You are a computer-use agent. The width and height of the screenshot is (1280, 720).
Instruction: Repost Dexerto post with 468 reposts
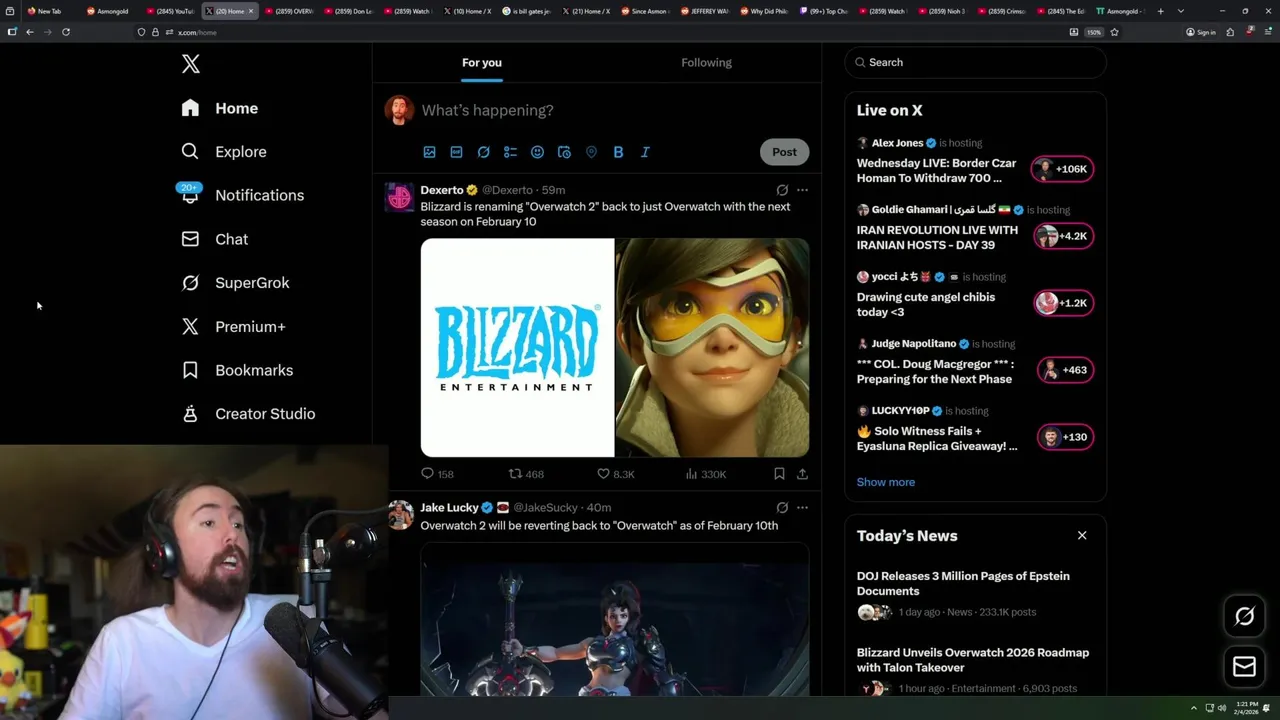pyautogui.click(x=526, y=474)
